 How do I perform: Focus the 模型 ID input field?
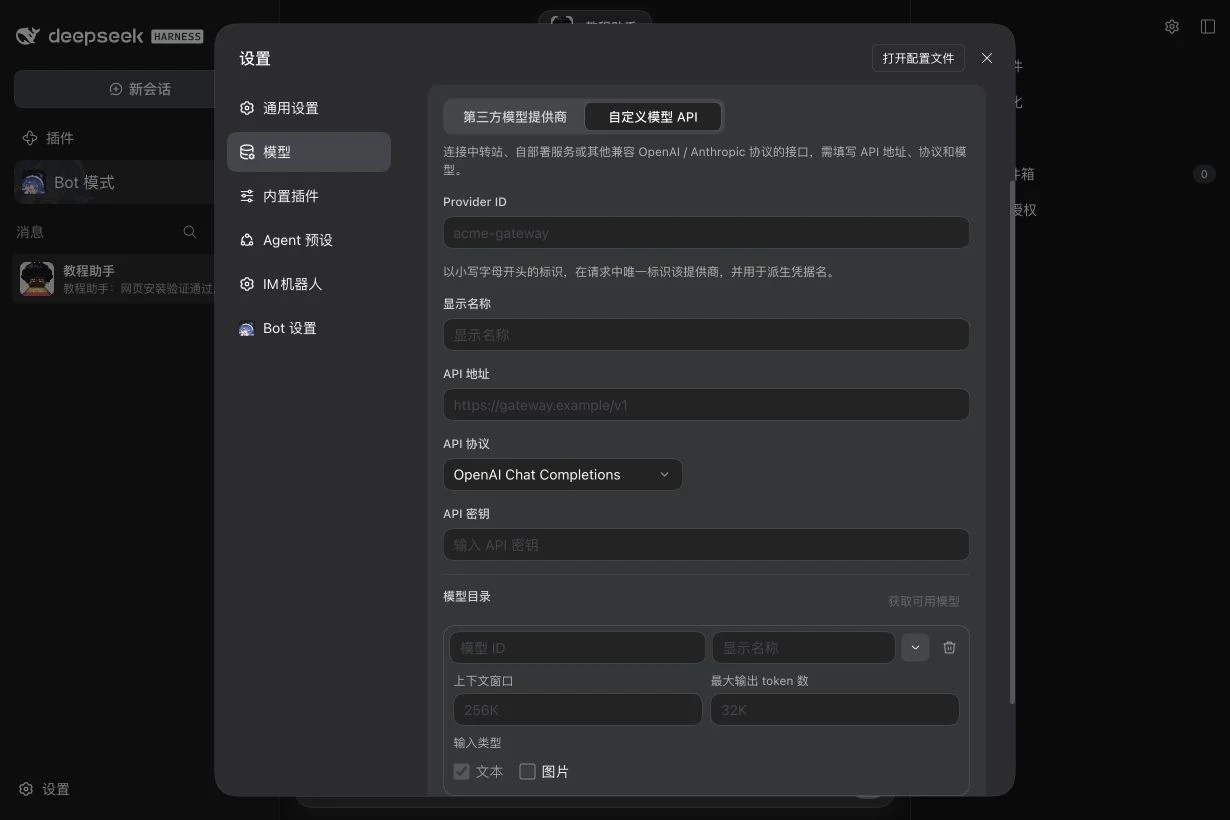[577, 648]
